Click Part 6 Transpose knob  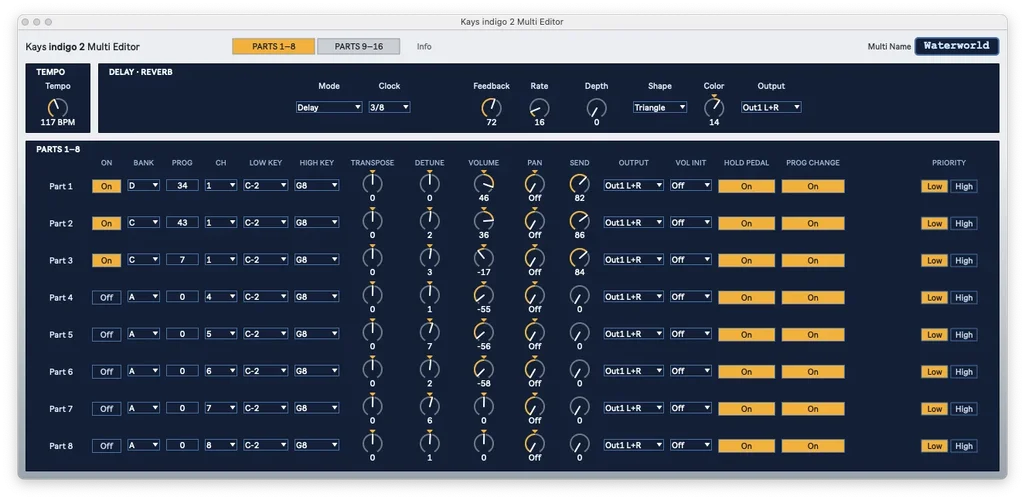click(372, 369)
